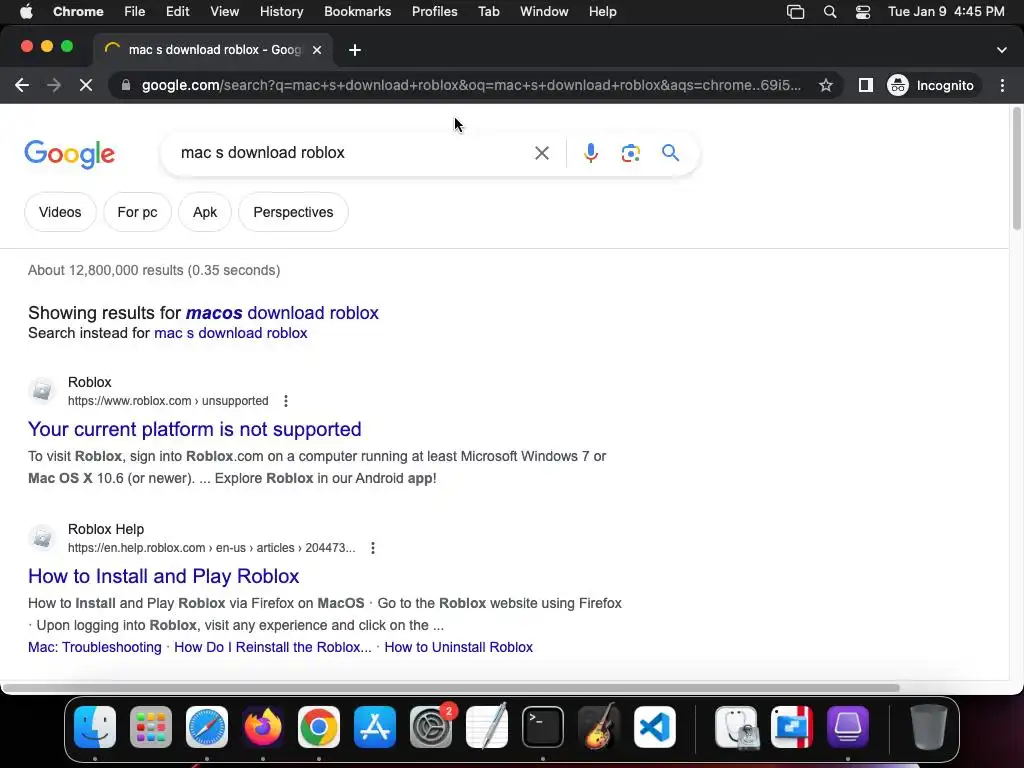1024x768 pixels.
Task: Open 'How to Install and Play Roblox' result
Action: tap(163, 576)
